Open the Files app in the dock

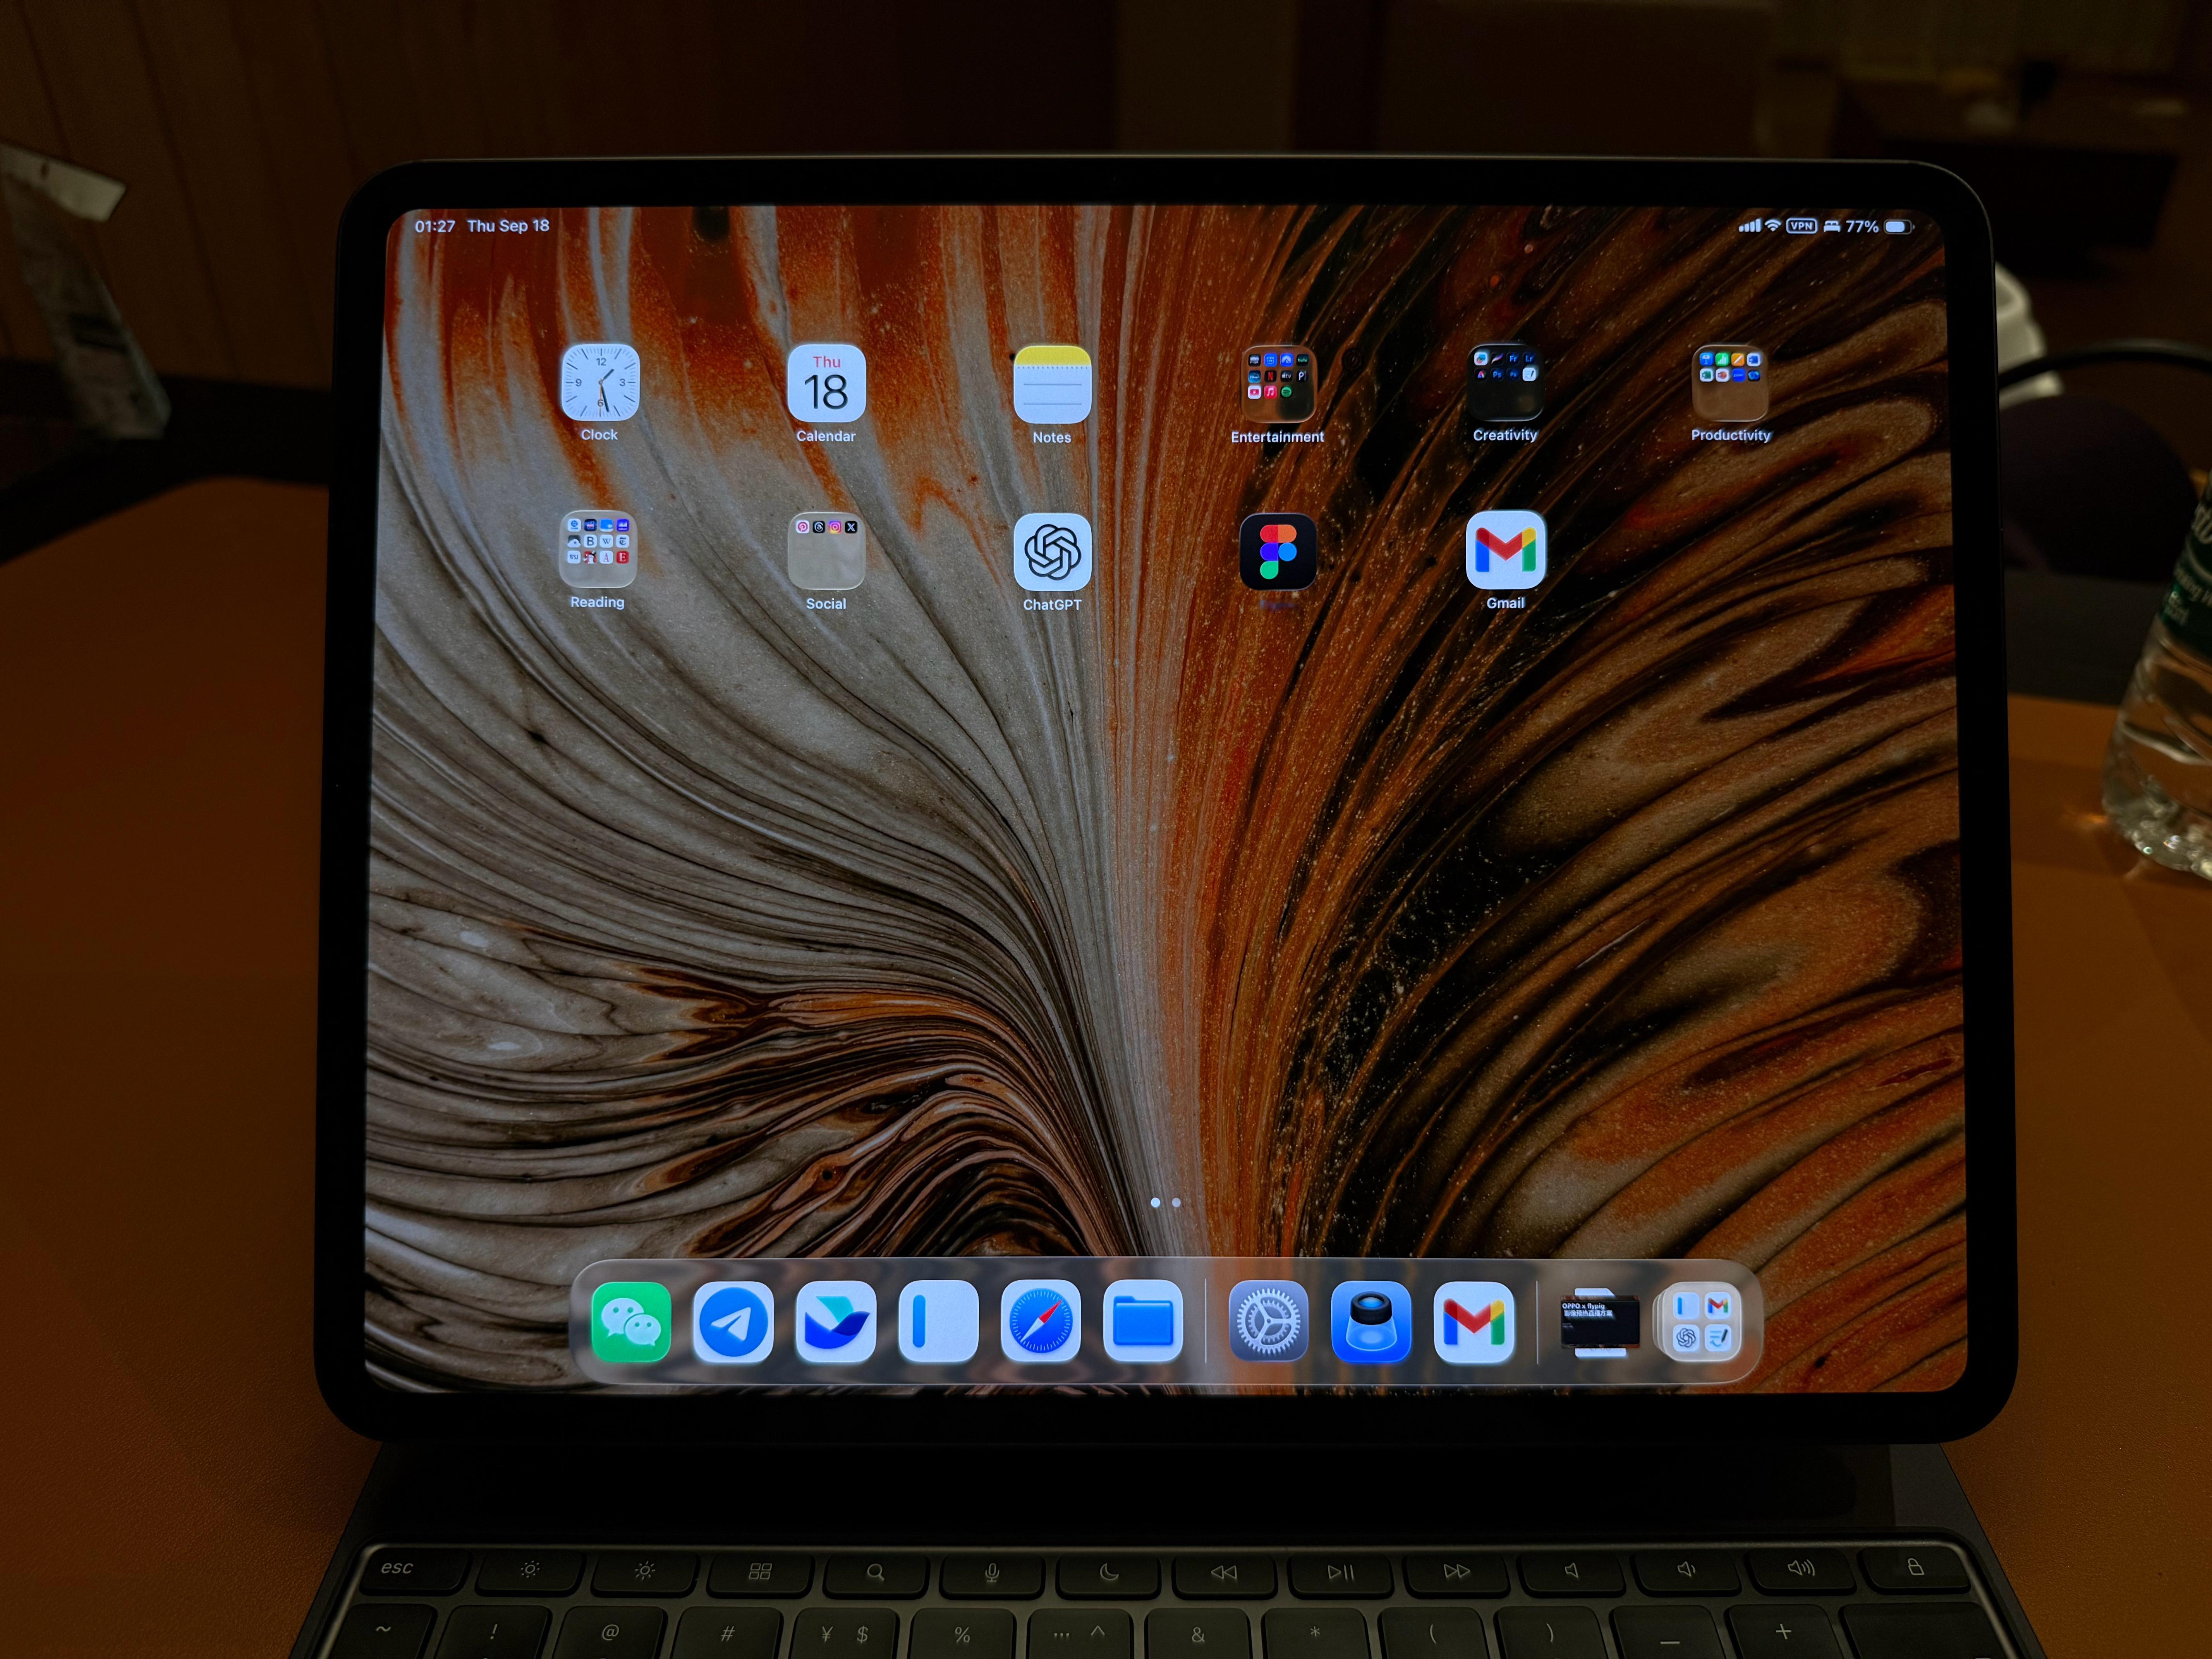pos(1143,1321)
